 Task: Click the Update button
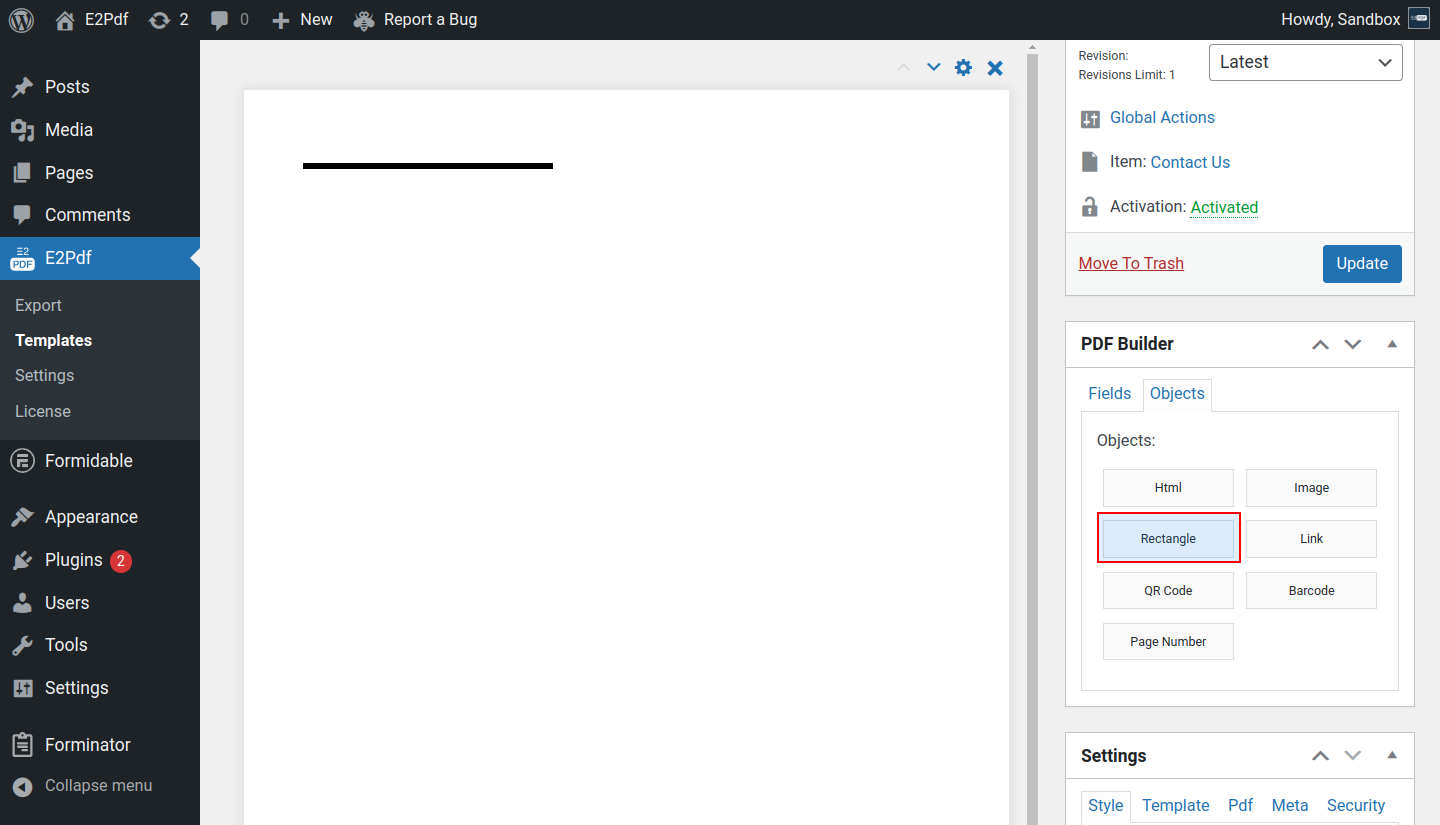click(1361, 264)
